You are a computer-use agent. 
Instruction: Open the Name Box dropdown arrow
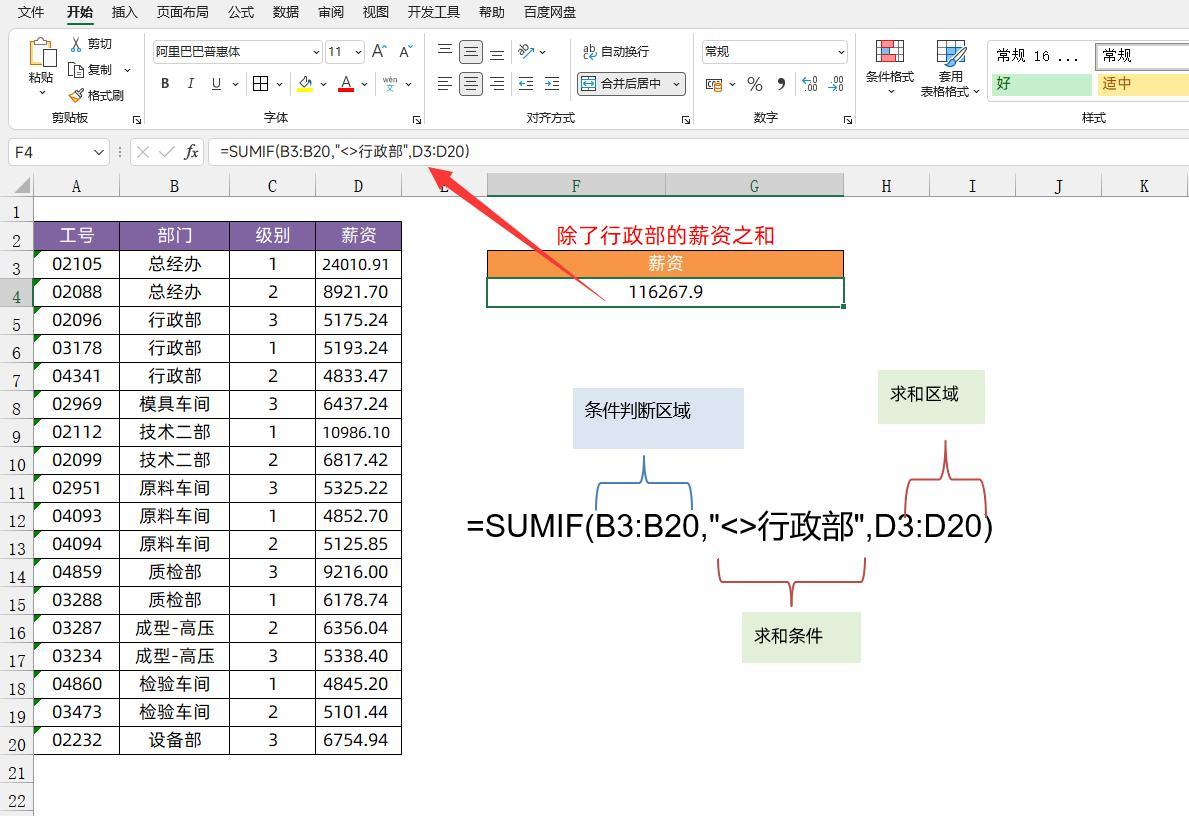point(99,152)
